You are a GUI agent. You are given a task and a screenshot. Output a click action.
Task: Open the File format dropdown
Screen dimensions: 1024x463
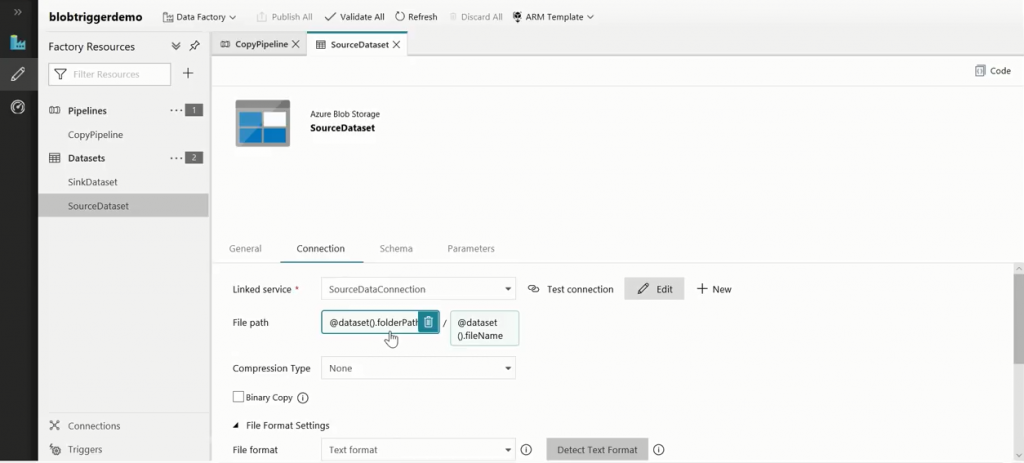[x=418, y=449]
